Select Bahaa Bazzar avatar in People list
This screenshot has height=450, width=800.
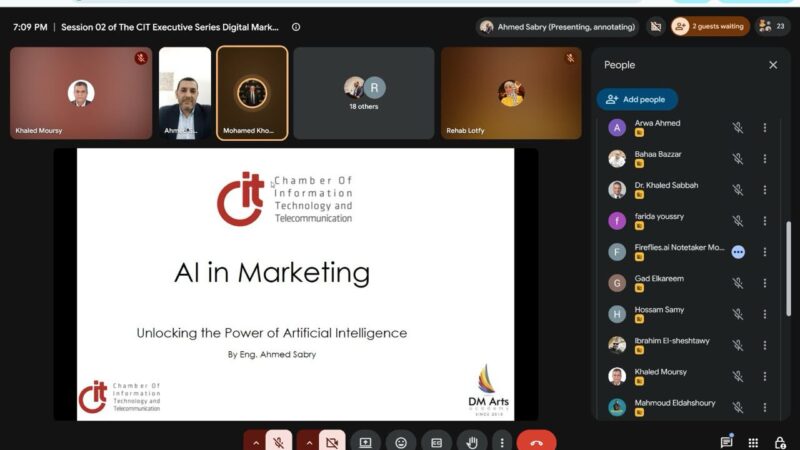(617, 159)
